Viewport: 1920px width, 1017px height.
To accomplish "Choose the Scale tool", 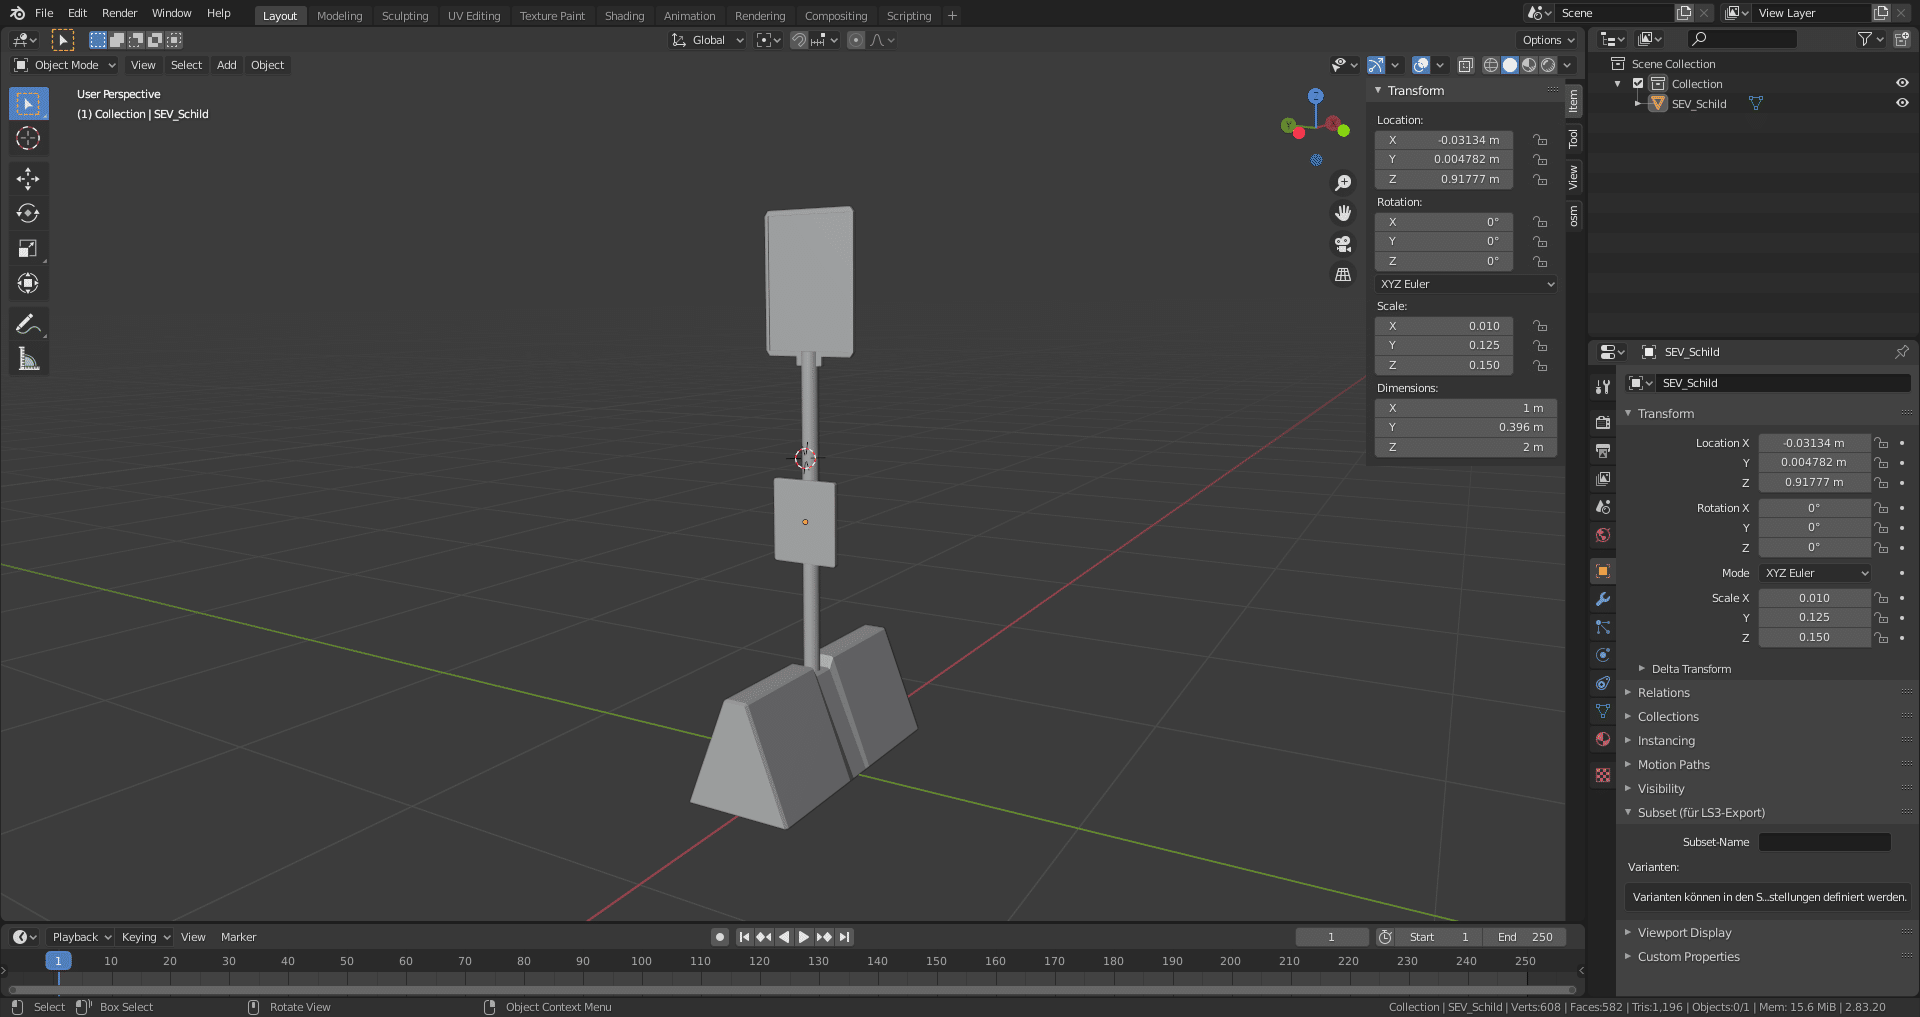I will pos(28,249).
